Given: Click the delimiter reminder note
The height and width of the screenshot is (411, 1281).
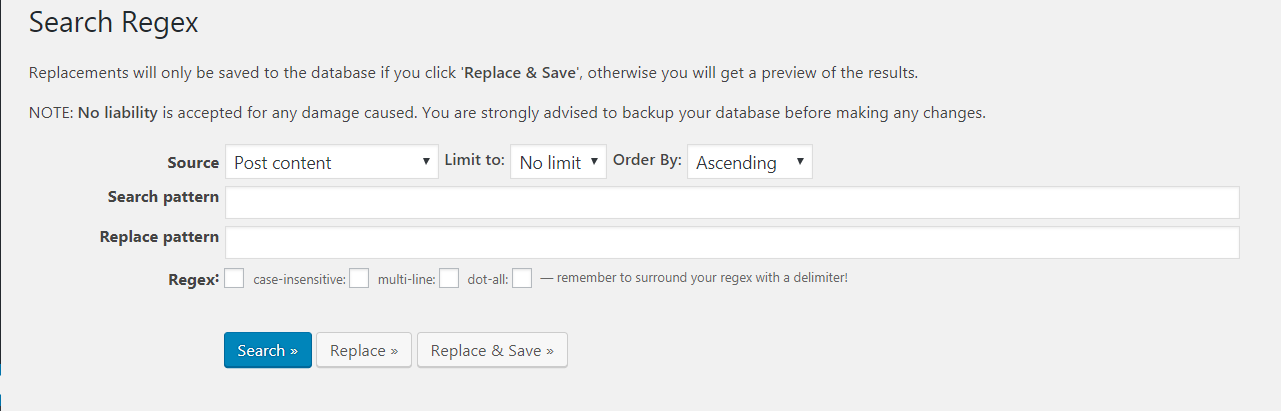Looking at the screenshot, I should [694, 277].
